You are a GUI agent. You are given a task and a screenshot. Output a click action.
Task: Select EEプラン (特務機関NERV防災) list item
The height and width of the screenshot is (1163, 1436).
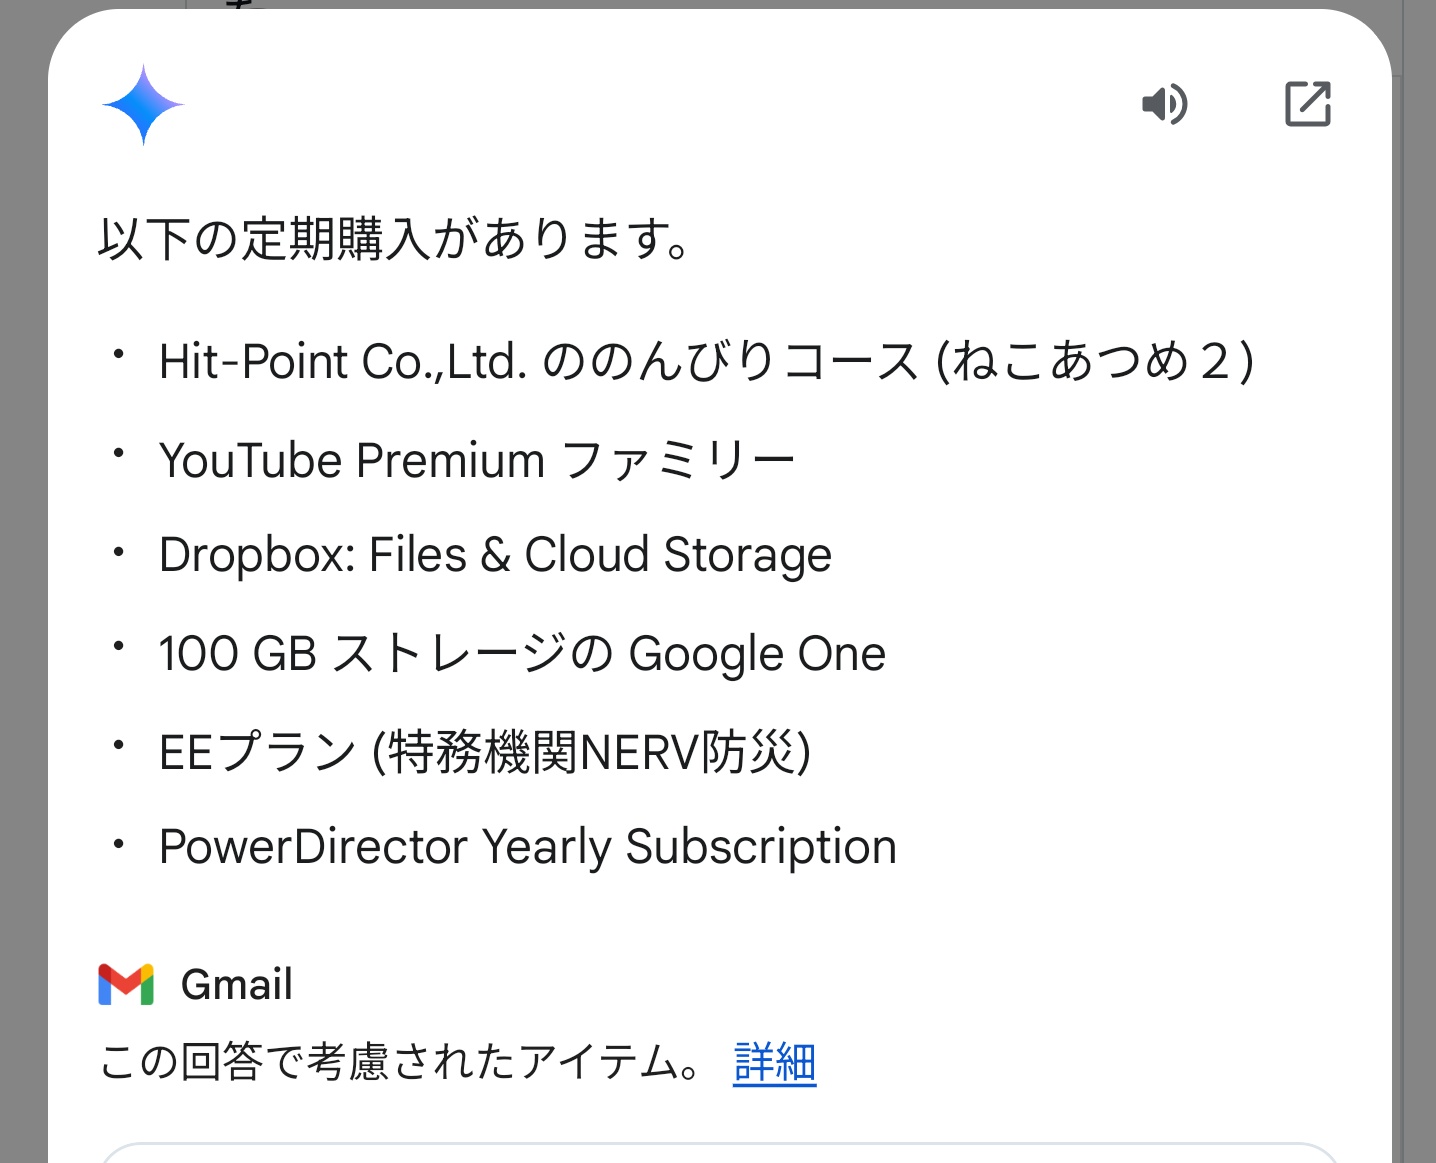[x=485, y=752]
